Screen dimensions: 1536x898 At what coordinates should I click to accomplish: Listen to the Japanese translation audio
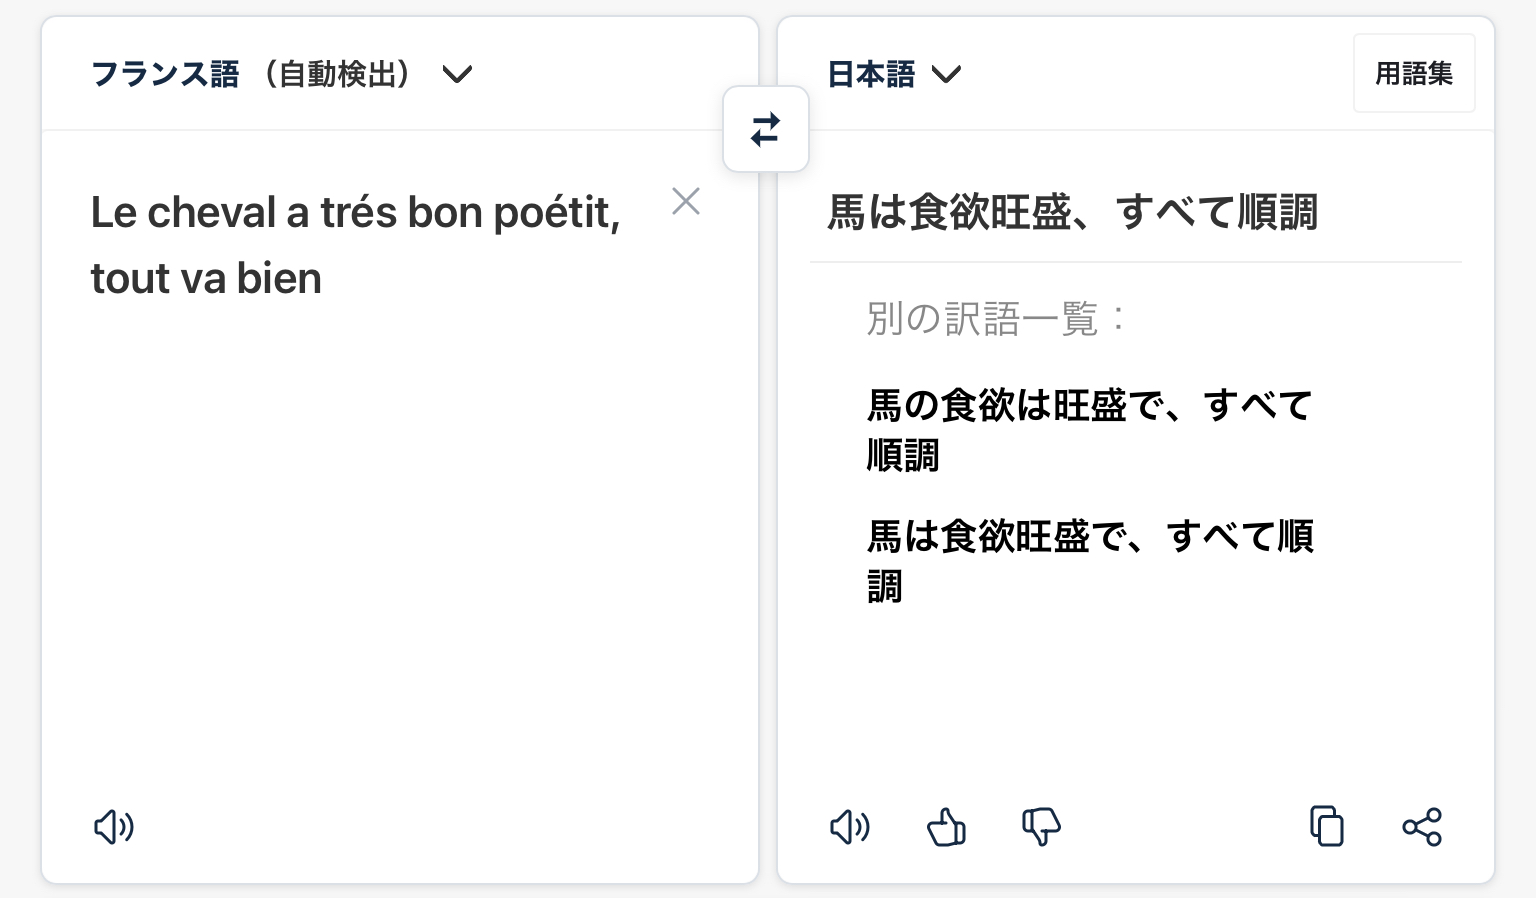tap(850, 827)
